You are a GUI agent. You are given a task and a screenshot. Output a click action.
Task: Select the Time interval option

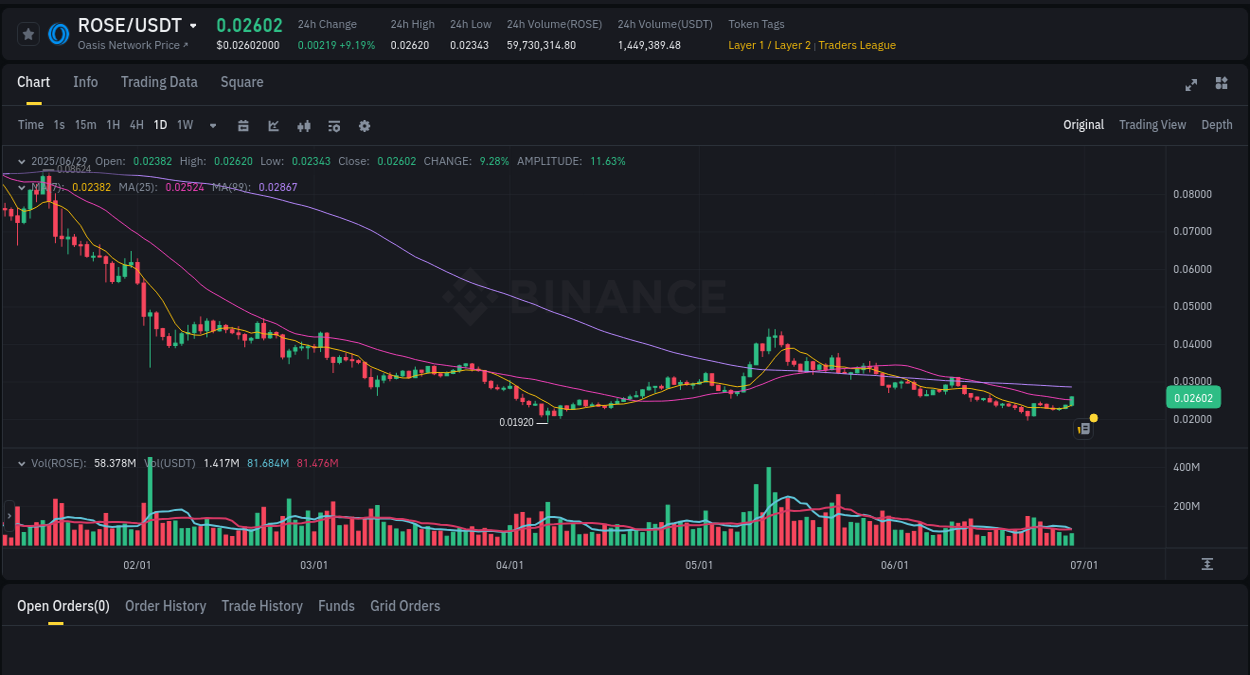[x=31, y=125]
